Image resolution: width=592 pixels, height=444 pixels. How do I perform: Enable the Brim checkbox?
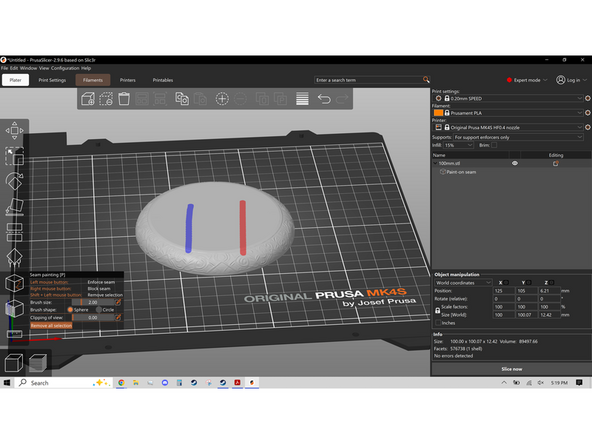(494, 145)
